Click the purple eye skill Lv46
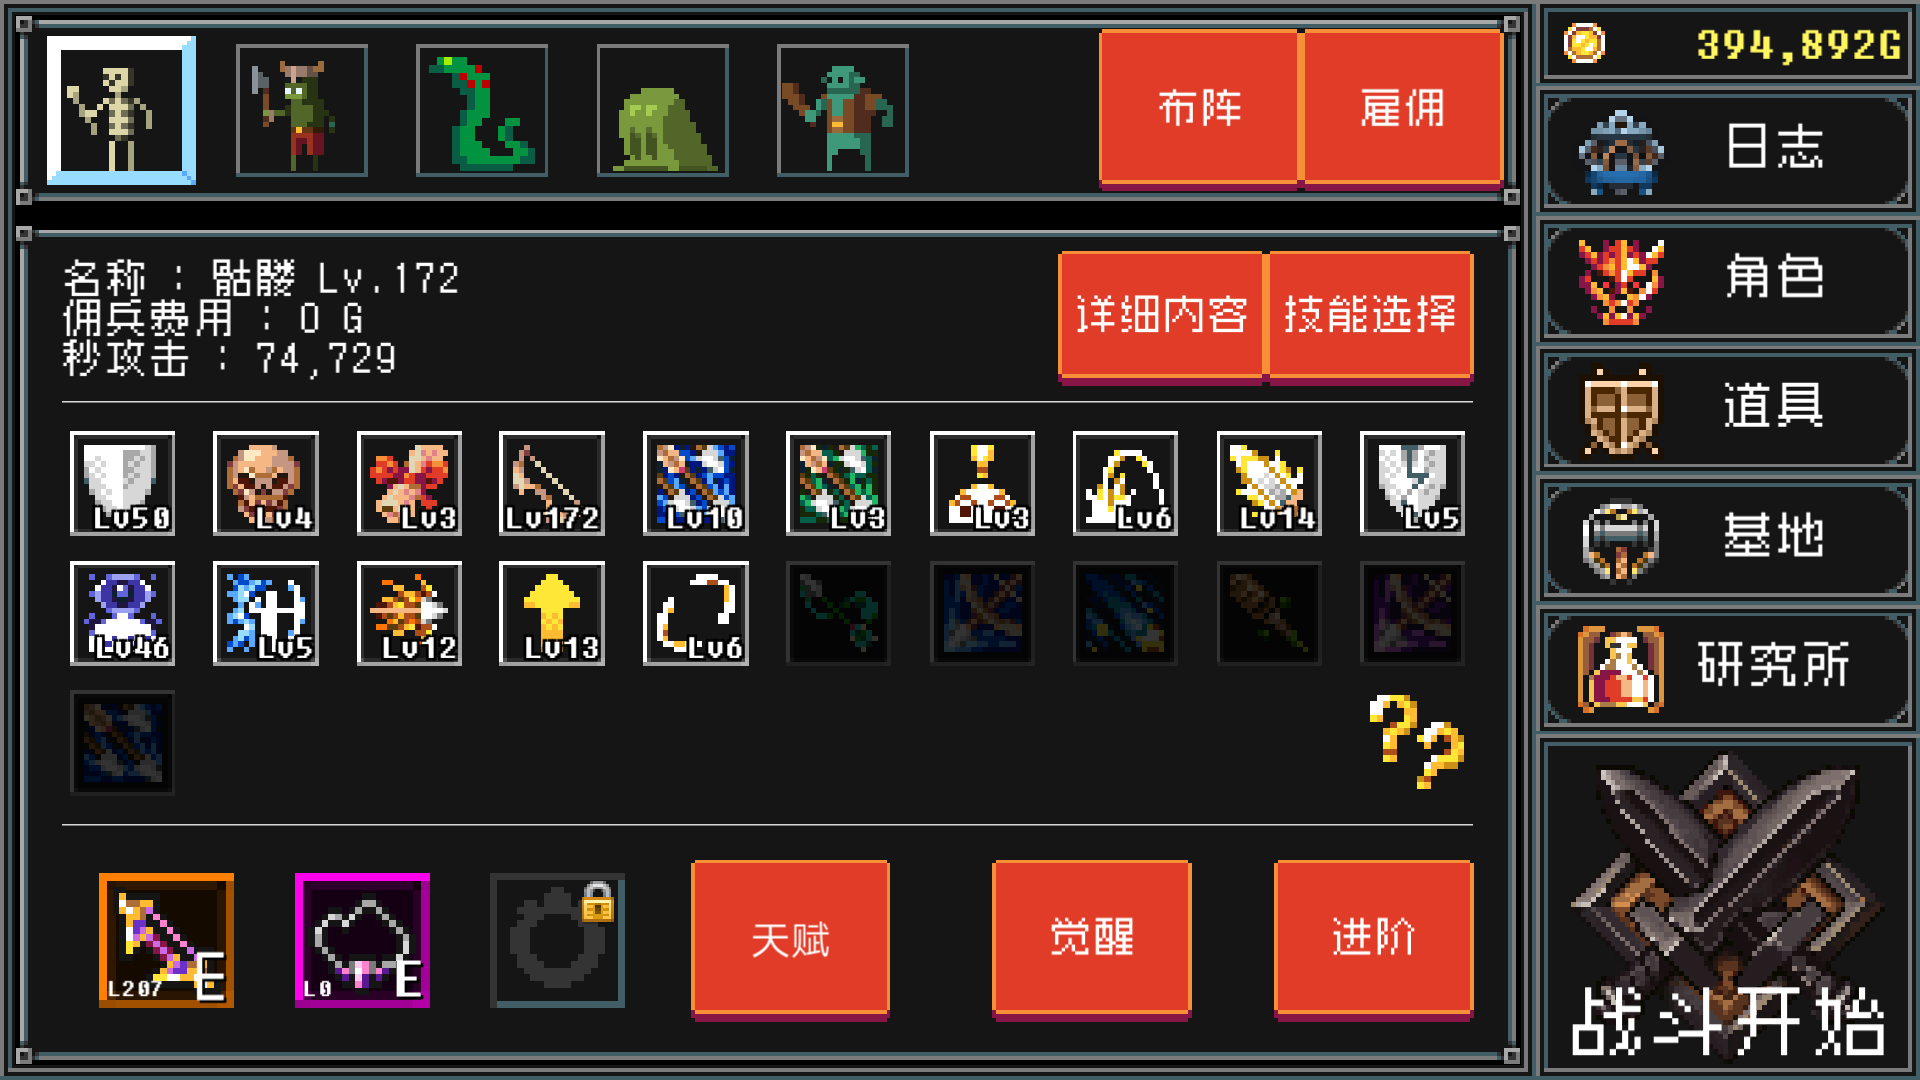The width and height of the screenshot is (1920, 1080). point(122,613)
